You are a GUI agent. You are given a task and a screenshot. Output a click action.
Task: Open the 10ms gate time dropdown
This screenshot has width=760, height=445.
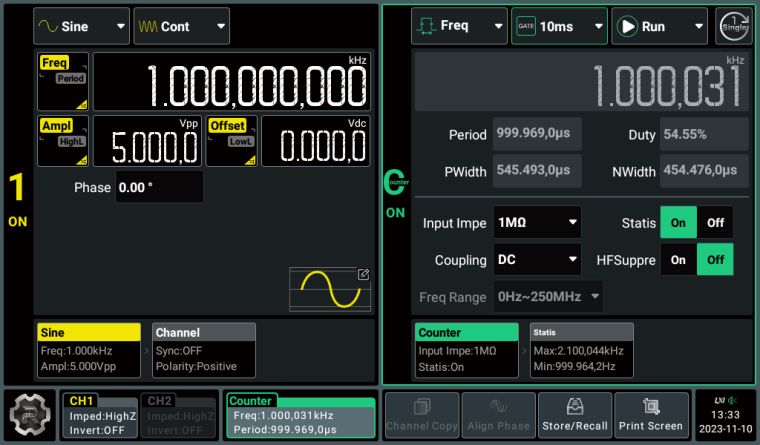click(558, 27)
